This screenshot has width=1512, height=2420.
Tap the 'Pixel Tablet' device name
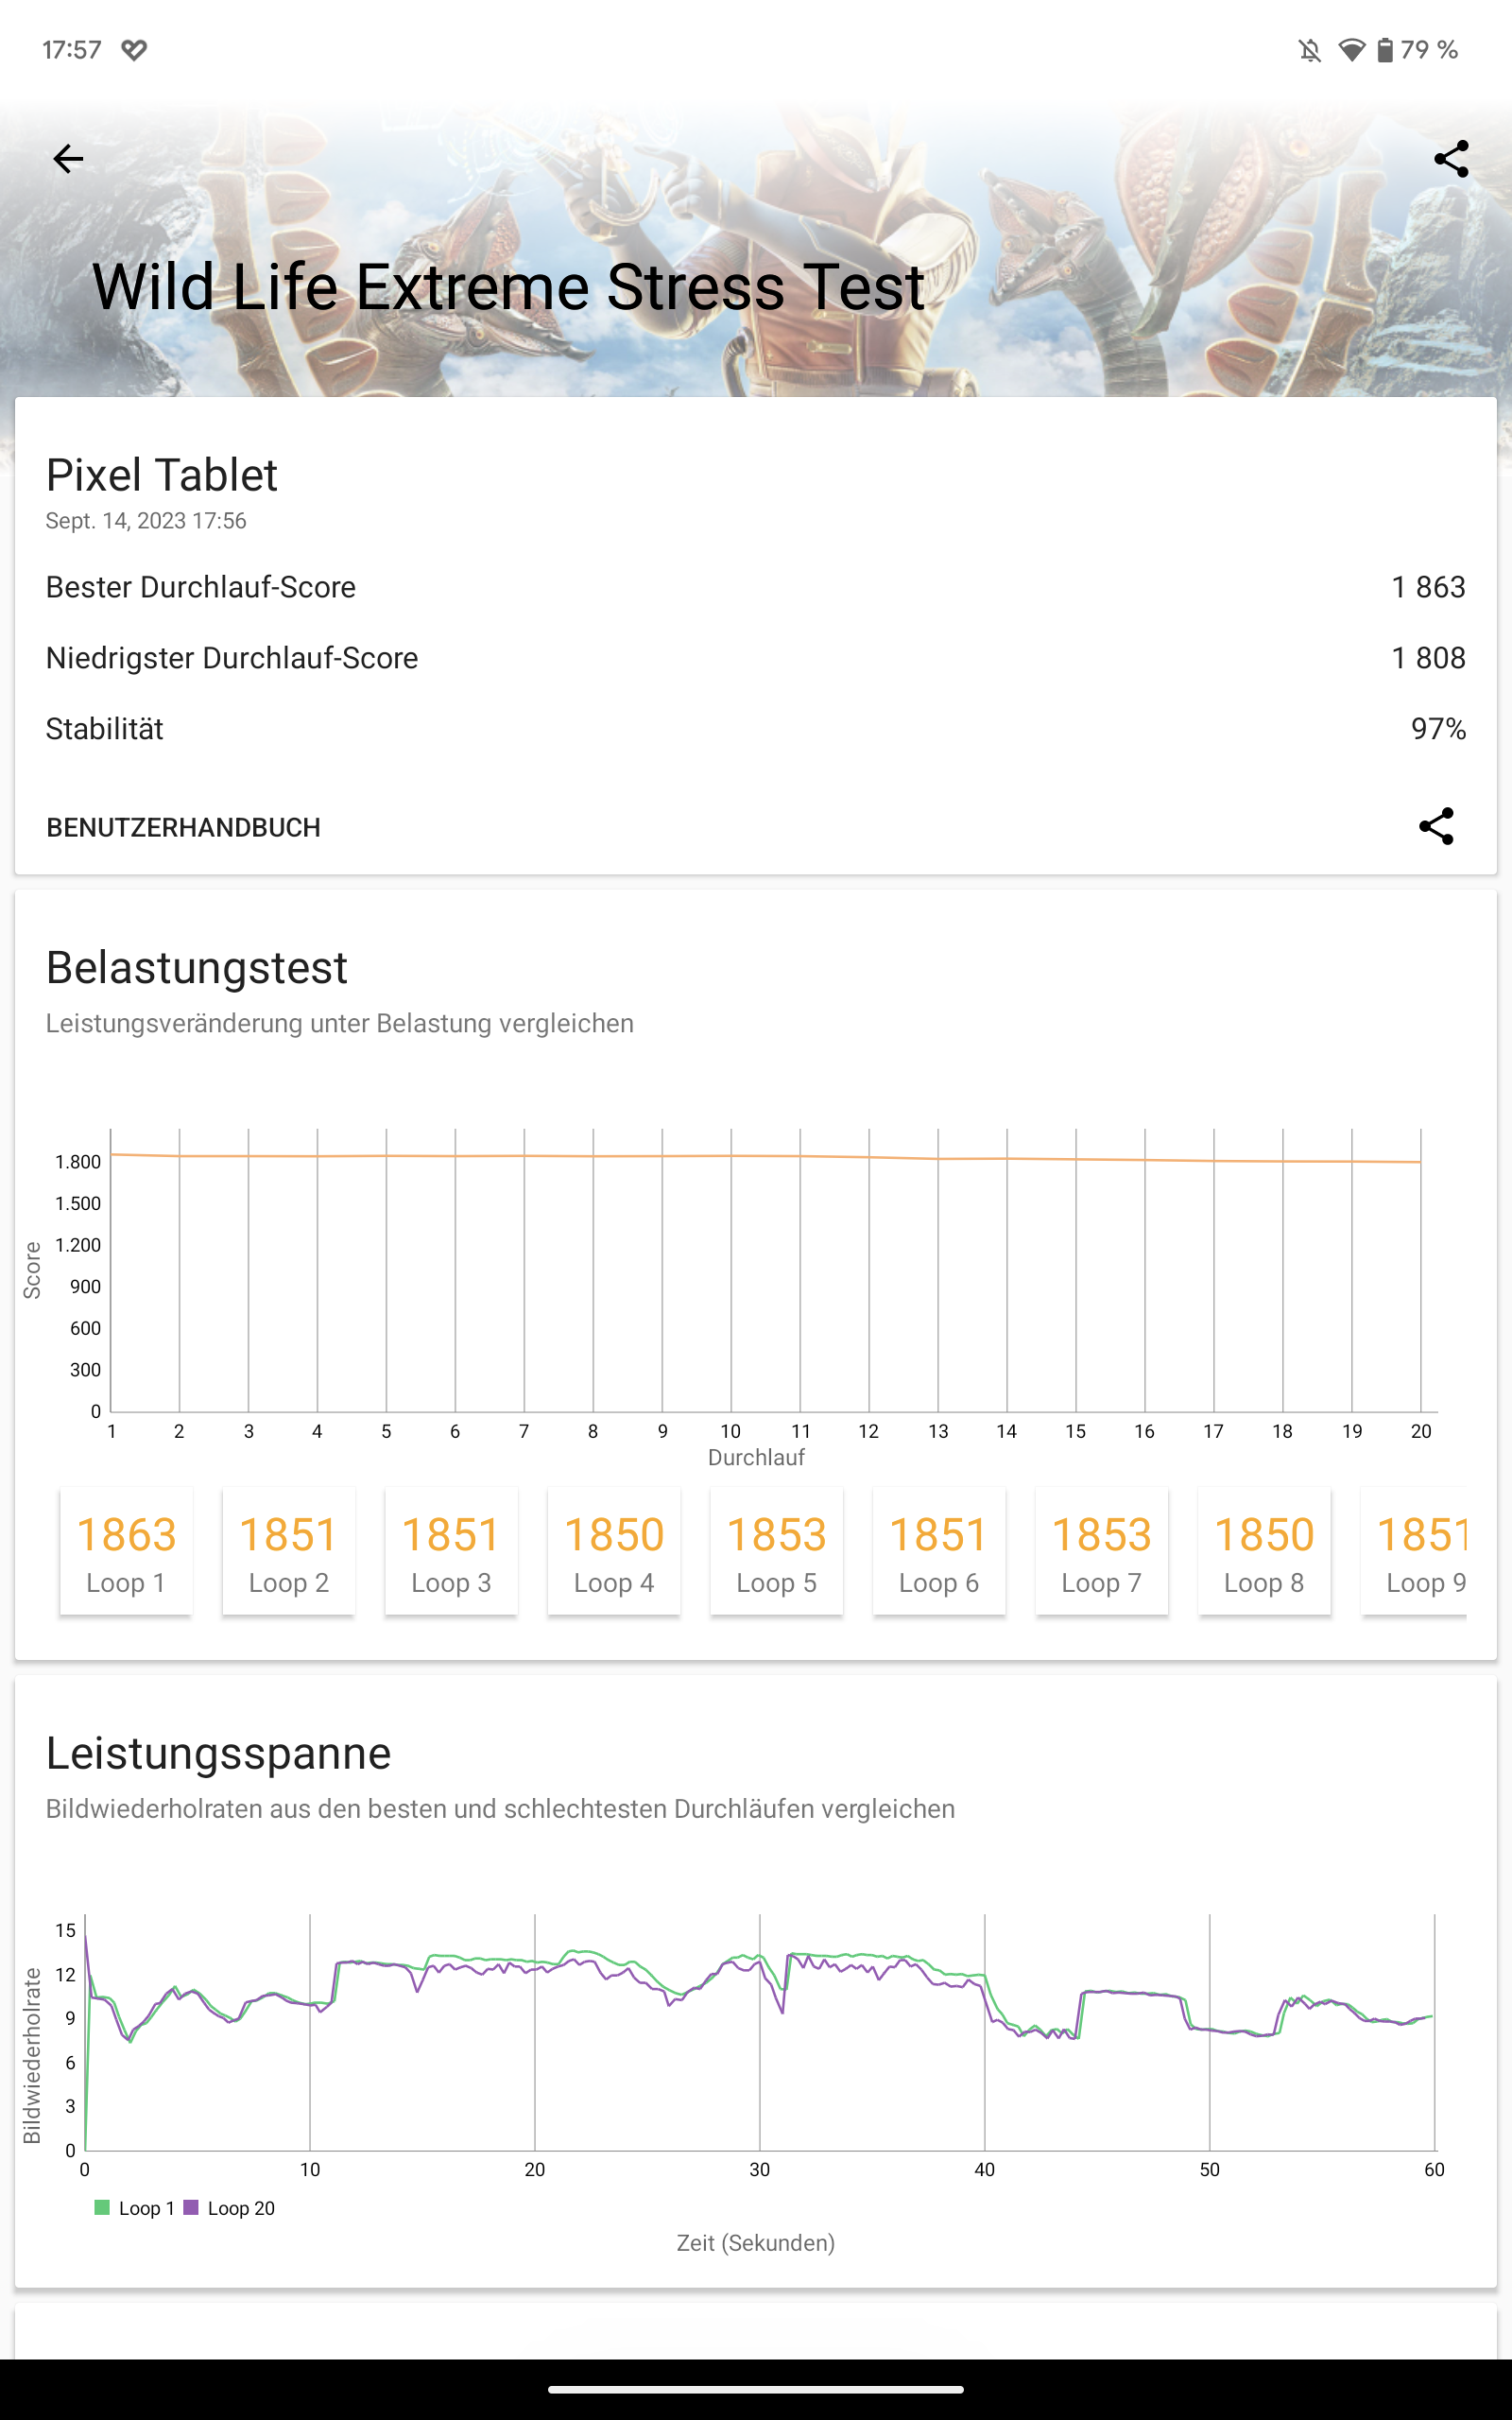[x=161, y=475]
